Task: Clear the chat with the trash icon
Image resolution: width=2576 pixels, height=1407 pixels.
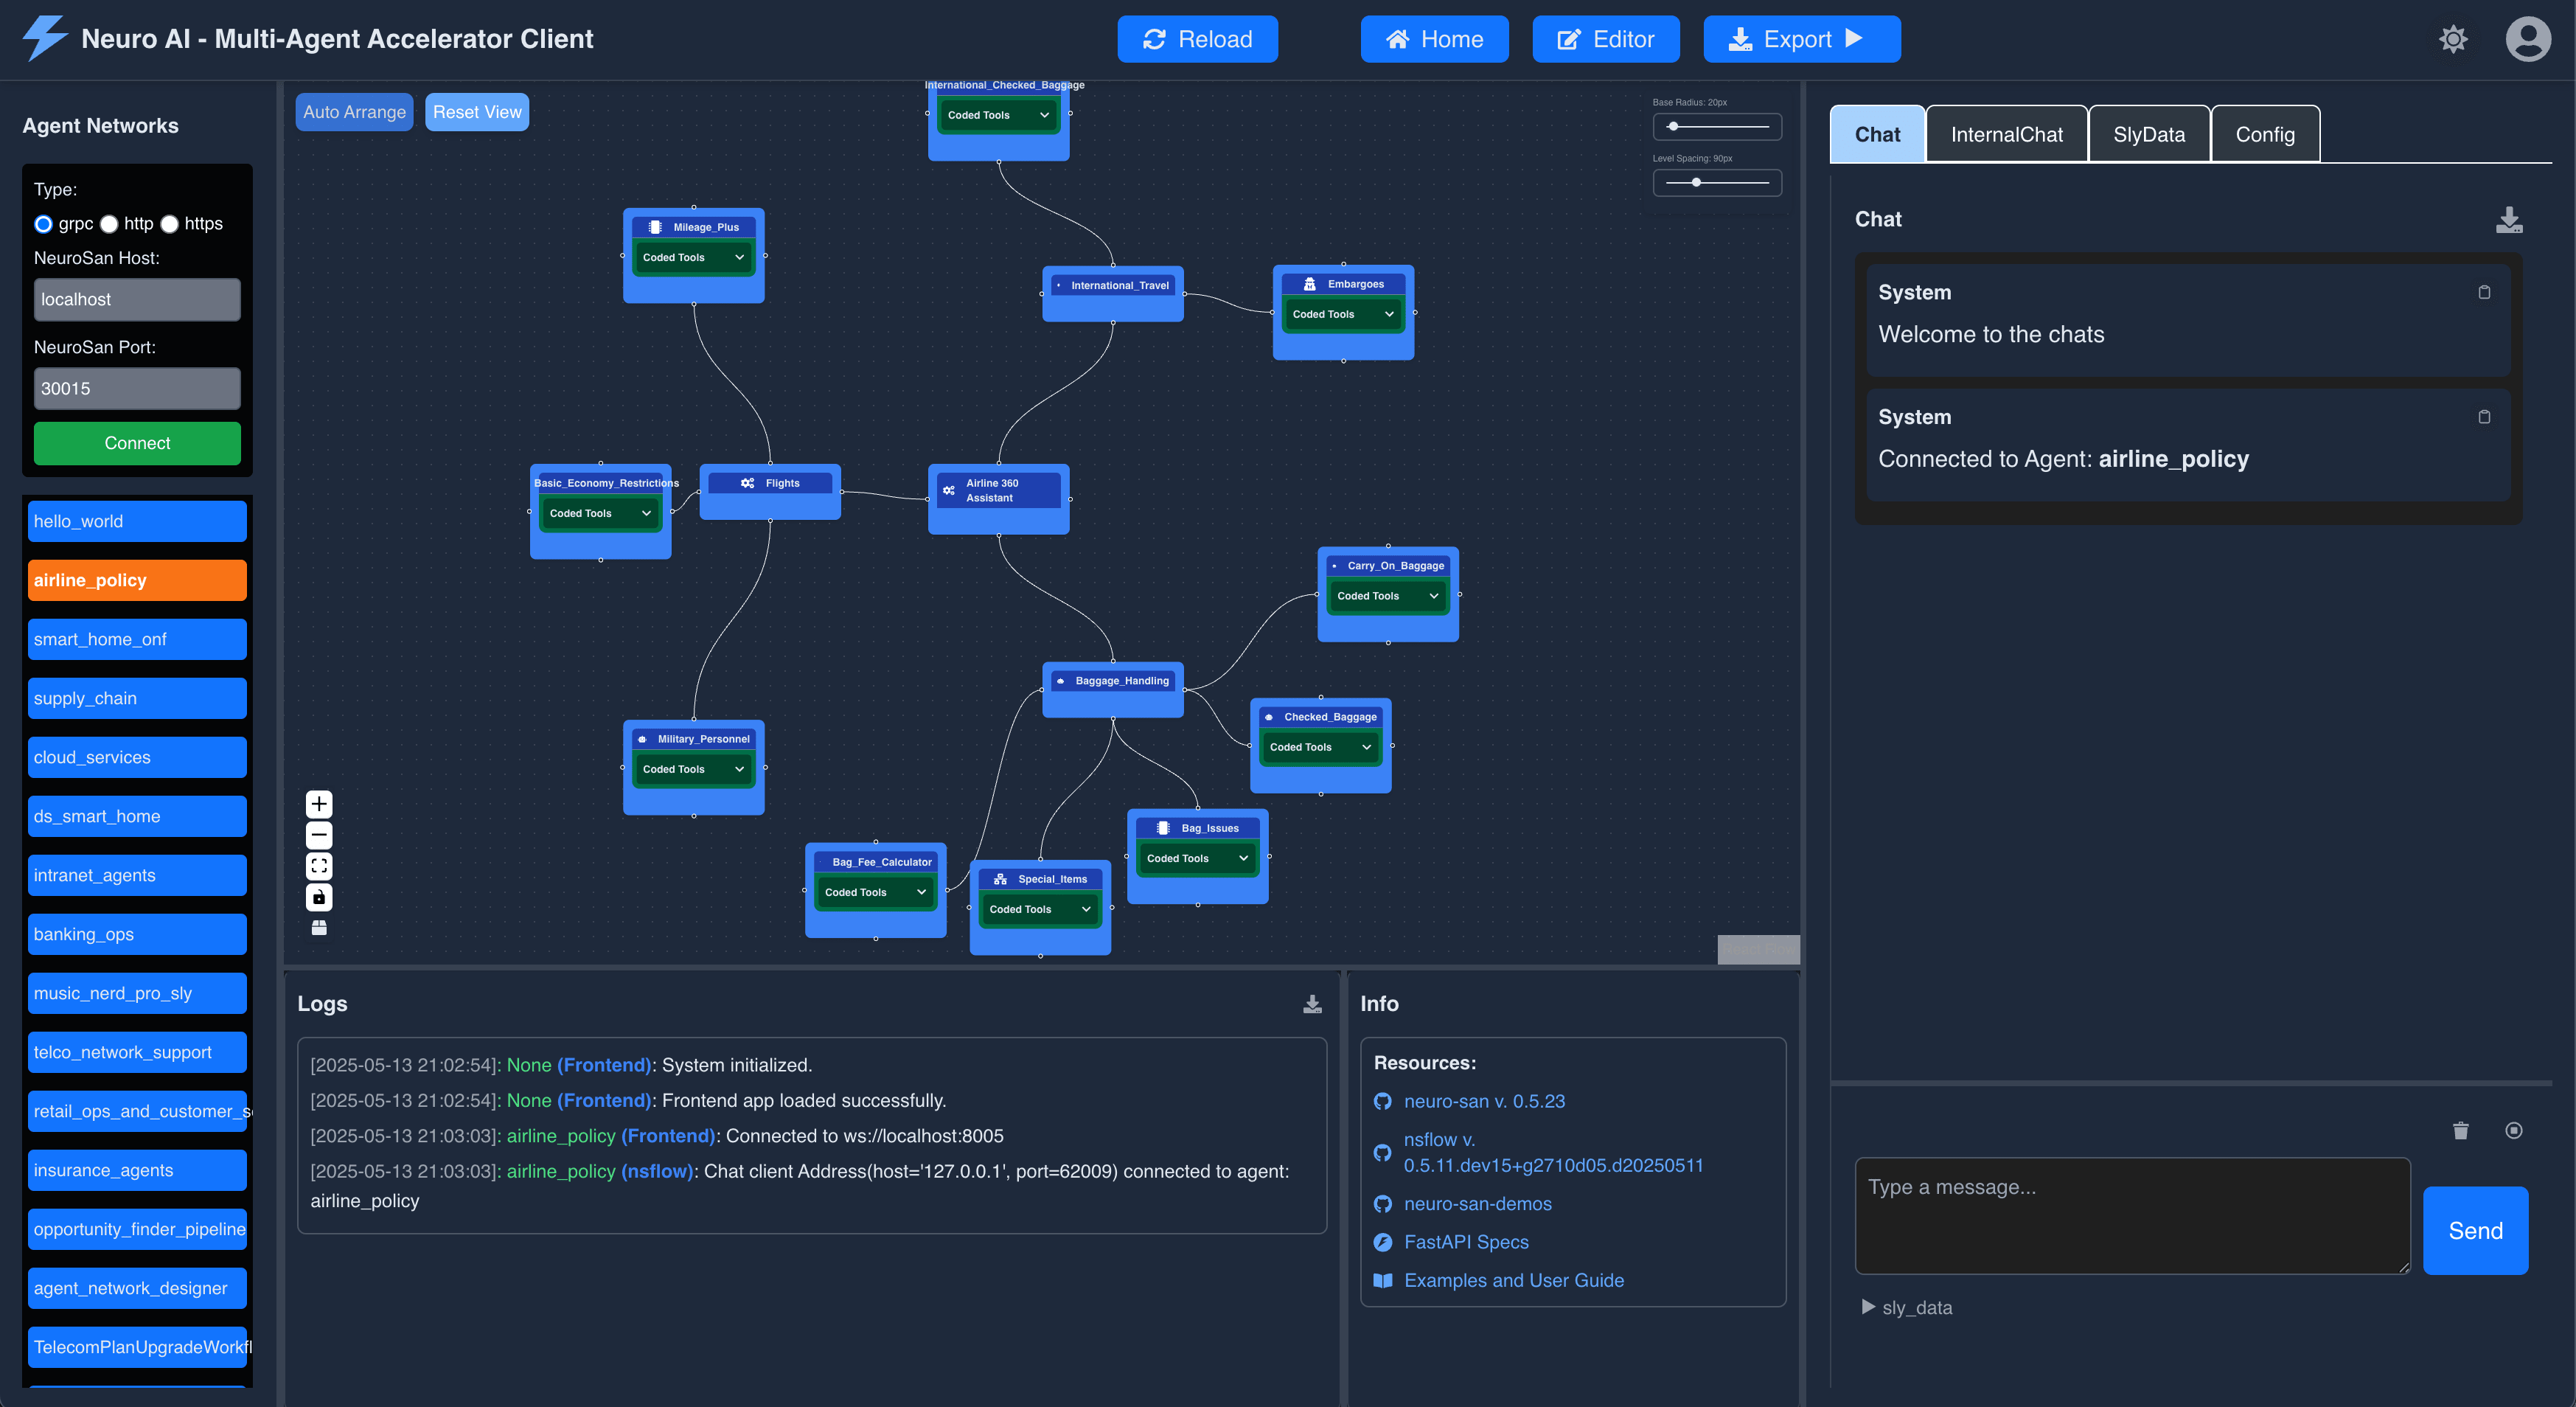Action: point(2461,1131)
